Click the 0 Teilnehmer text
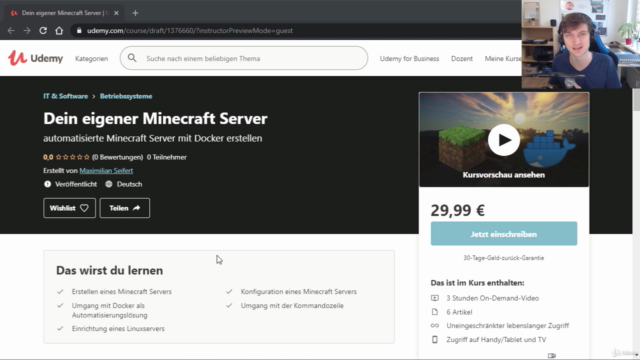Screen dimensions: 640x360 pos(167,157)
